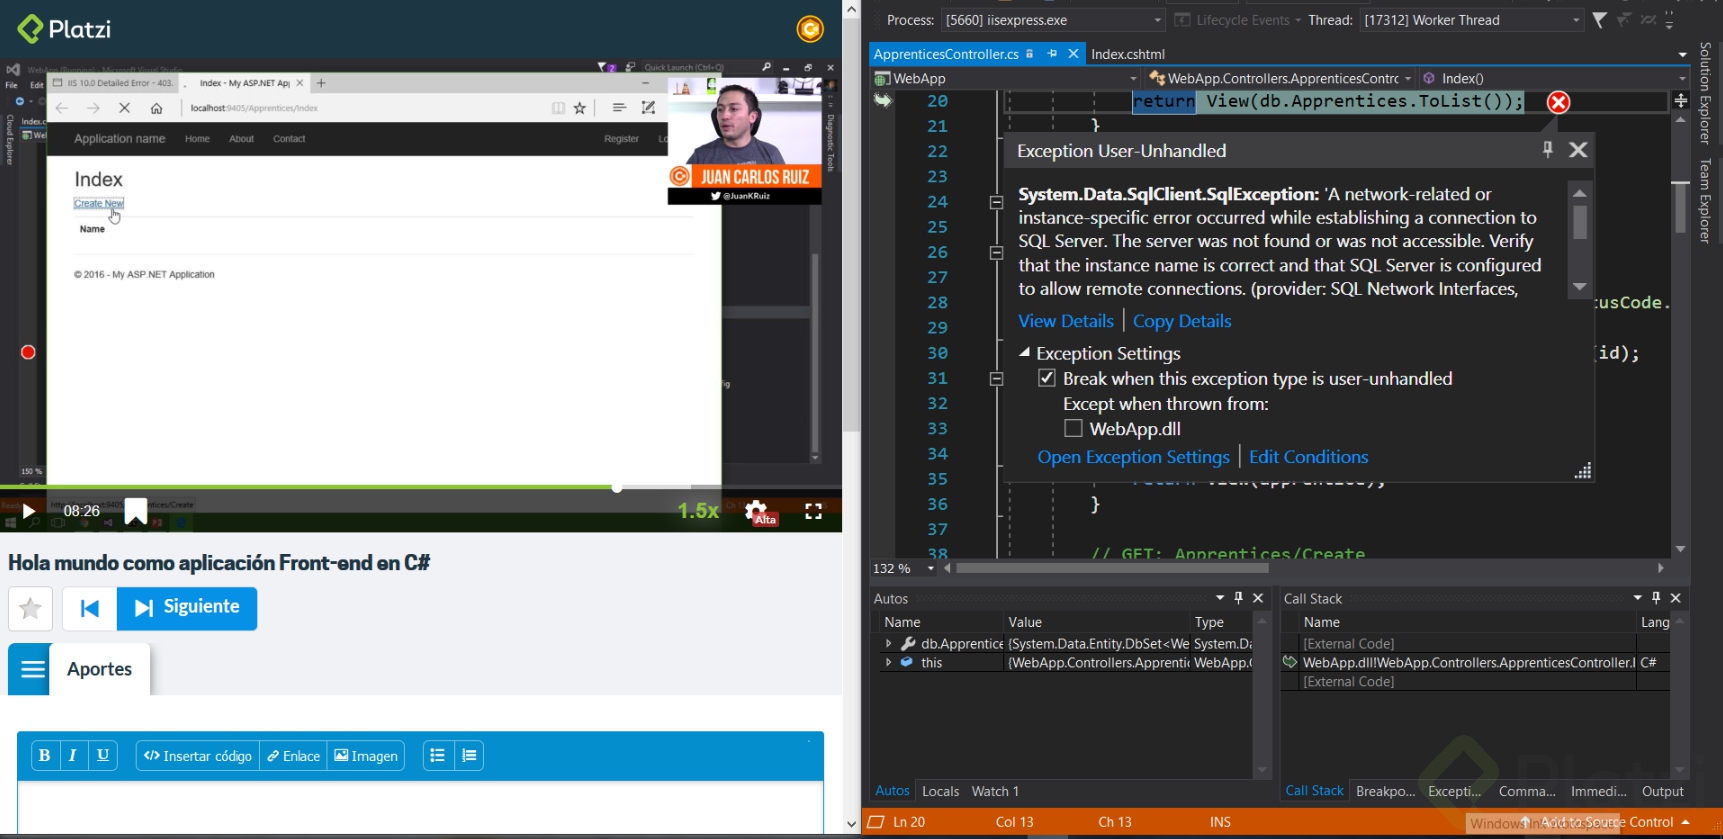
Task: Click the red exception error icon
Action: [1558, 102]
